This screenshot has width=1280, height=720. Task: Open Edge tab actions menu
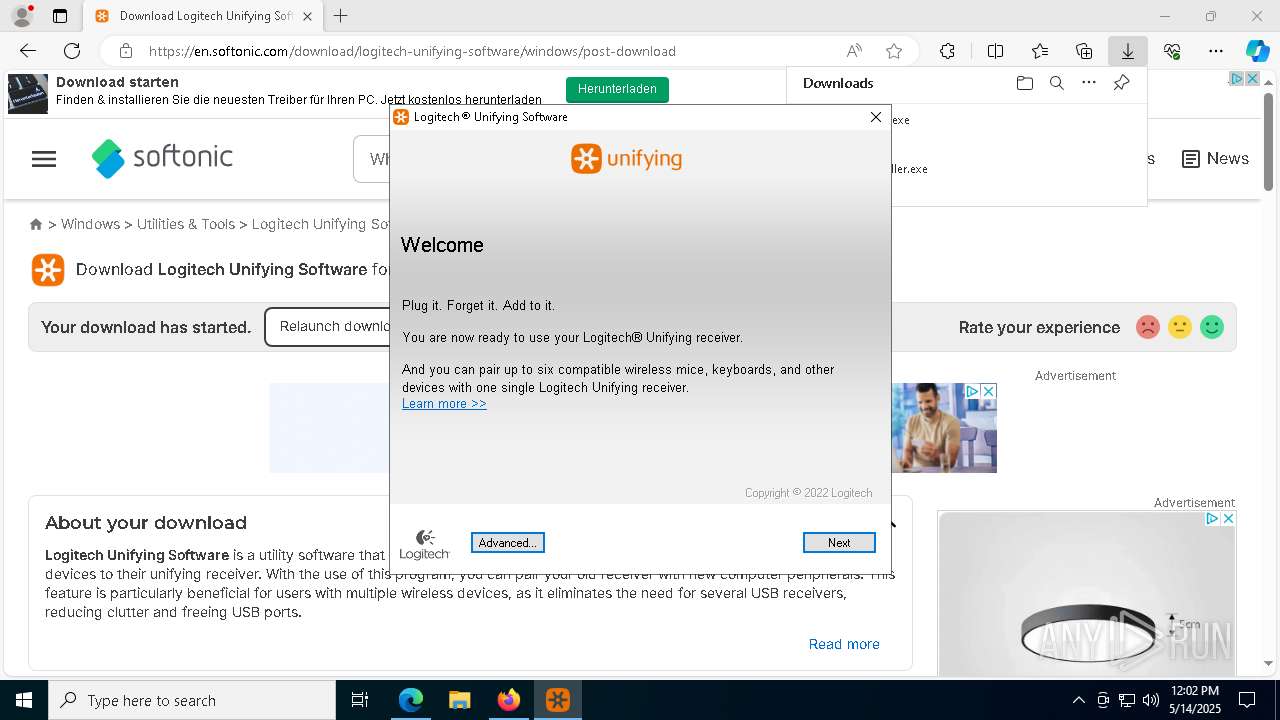pos(60,16)
